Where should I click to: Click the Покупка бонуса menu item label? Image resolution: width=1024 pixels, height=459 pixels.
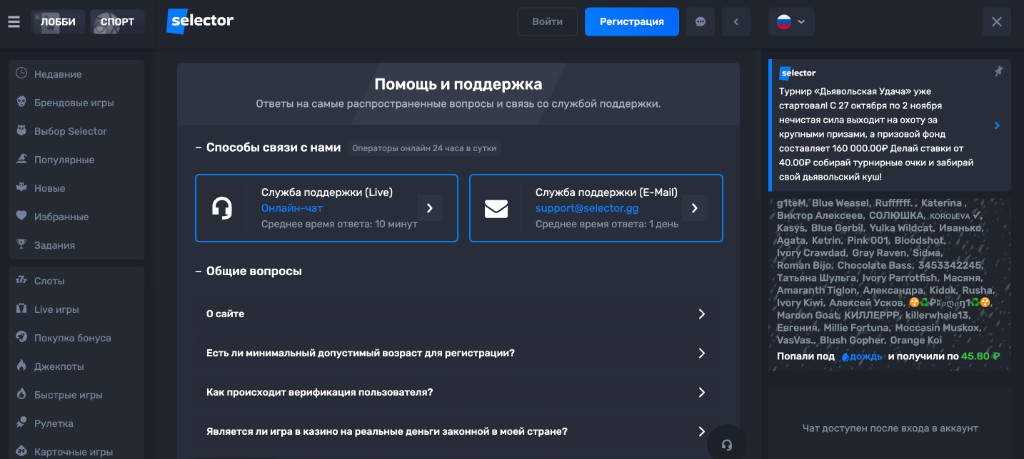point(72,338)
